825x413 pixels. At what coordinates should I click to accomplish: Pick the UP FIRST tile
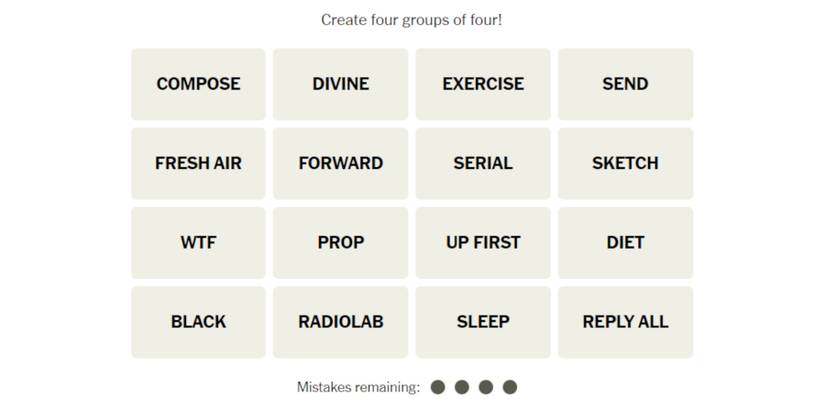click(483, 242)
